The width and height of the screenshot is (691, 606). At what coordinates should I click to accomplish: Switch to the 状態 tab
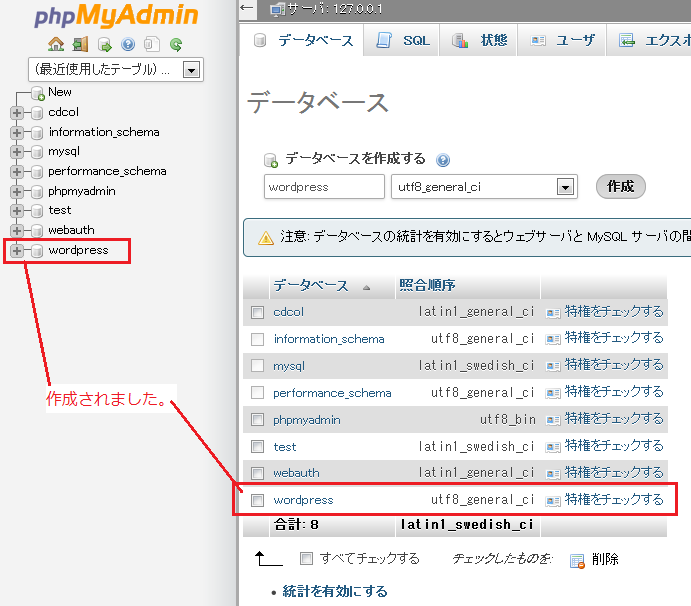[479, 41]
